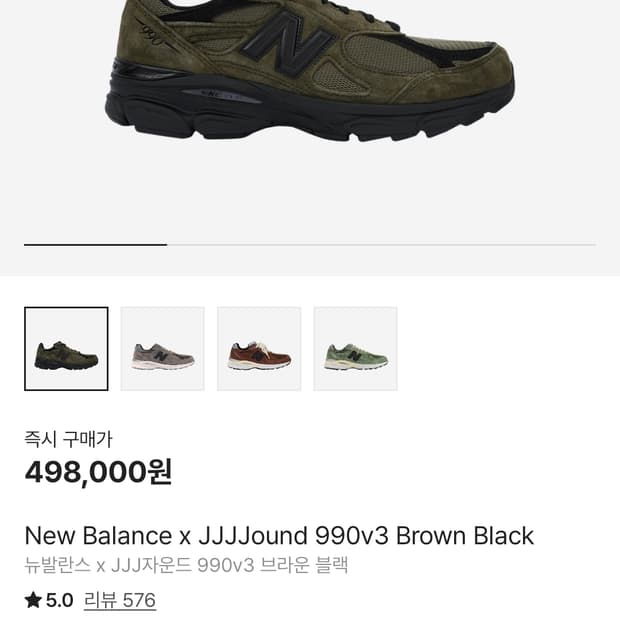Click the 990 embroidery on shoe heel
The height and width of the screenshot is (620, 620).
(x=152, y=35)
